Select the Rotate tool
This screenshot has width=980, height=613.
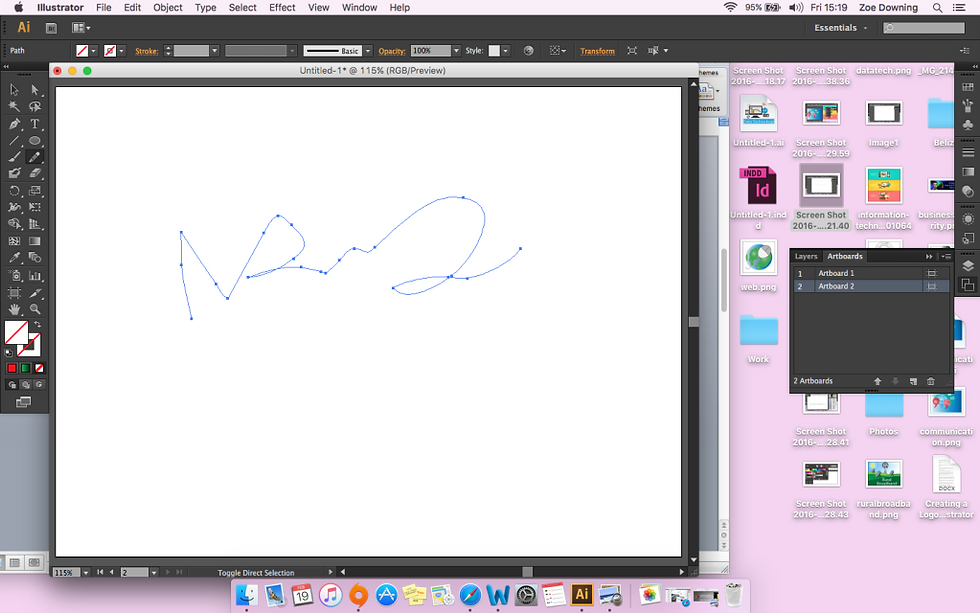tap(14, 191)
